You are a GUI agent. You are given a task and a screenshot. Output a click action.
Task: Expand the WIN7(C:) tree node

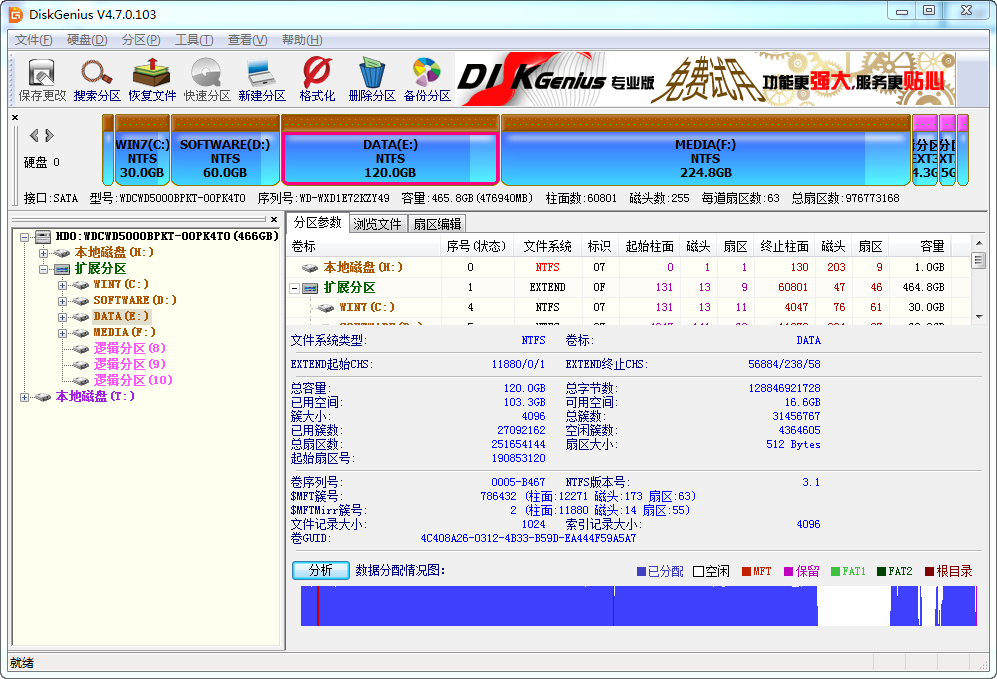(62, 285)
